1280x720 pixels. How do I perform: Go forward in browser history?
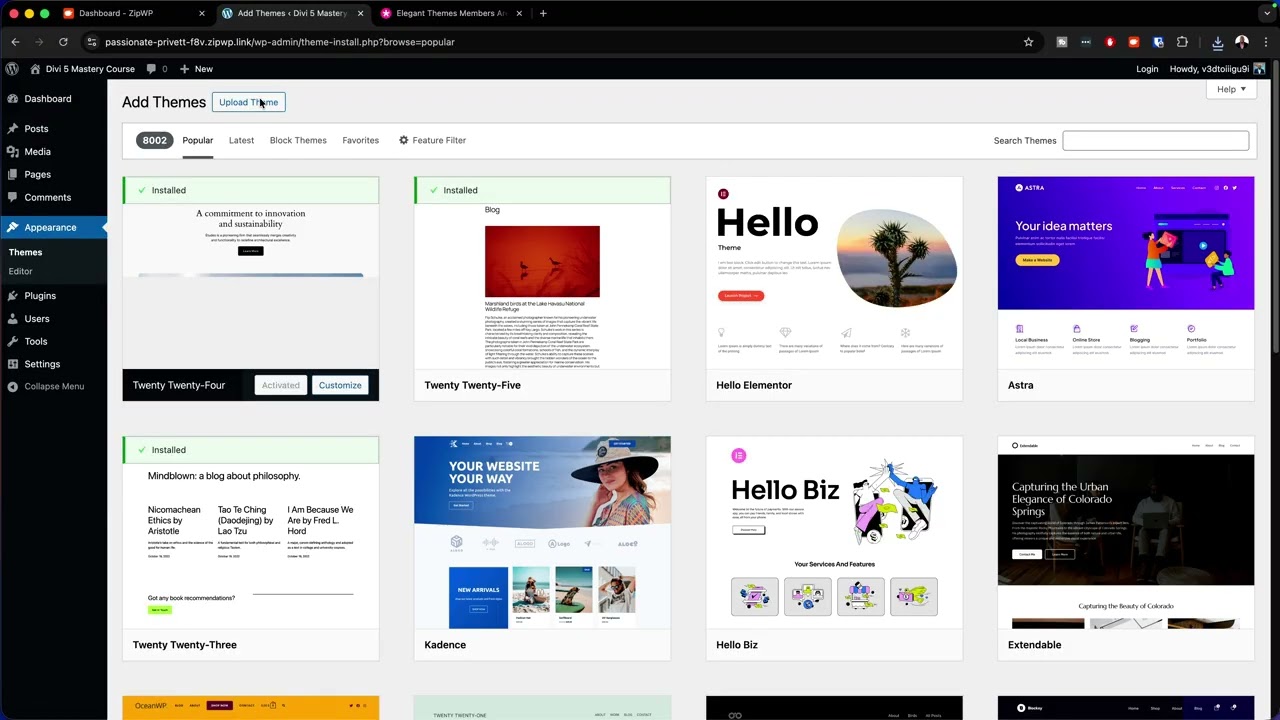39,42
